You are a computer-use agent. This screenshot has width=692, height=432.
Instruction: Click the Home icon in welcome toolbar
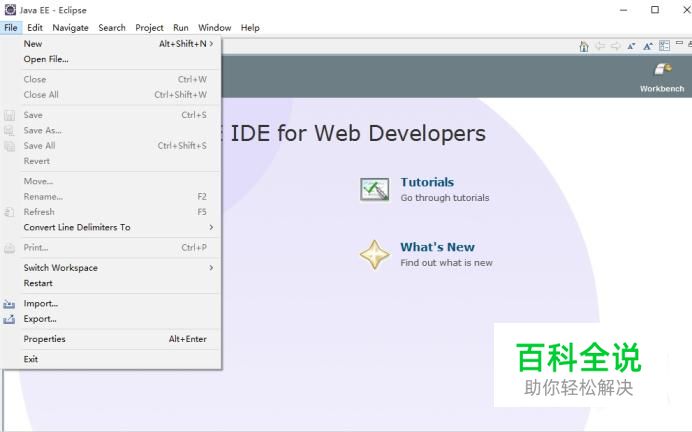(x=584, y=46)
